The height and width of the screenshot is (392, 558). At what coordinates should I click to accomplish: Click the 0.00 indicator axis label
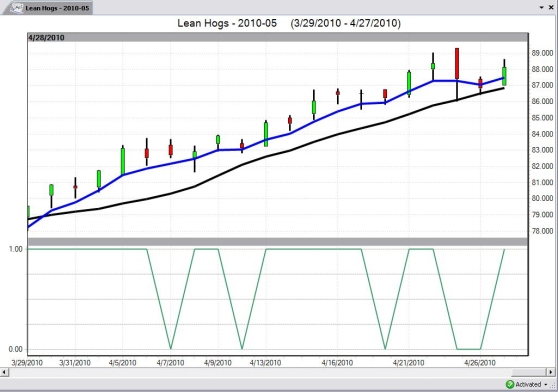pyautogui.click(x=16, y=349)
